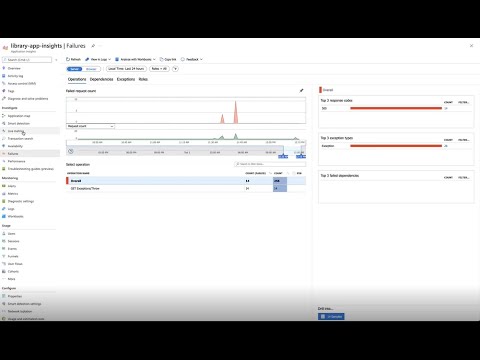
Task: Click the search to filter items field
Action: pos(270,164)
